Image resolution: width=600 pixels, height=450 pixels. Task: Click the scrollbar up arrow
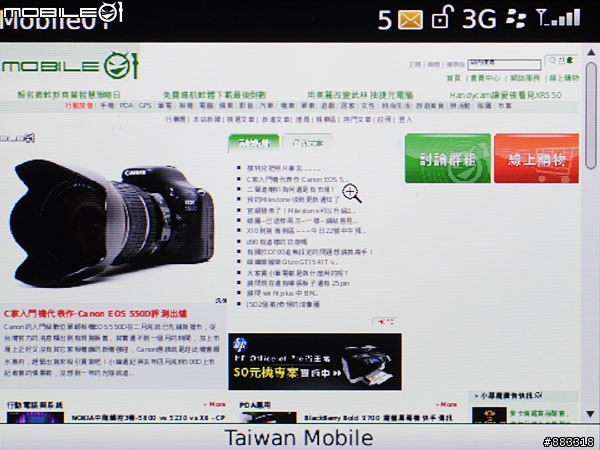pos(591,52)
